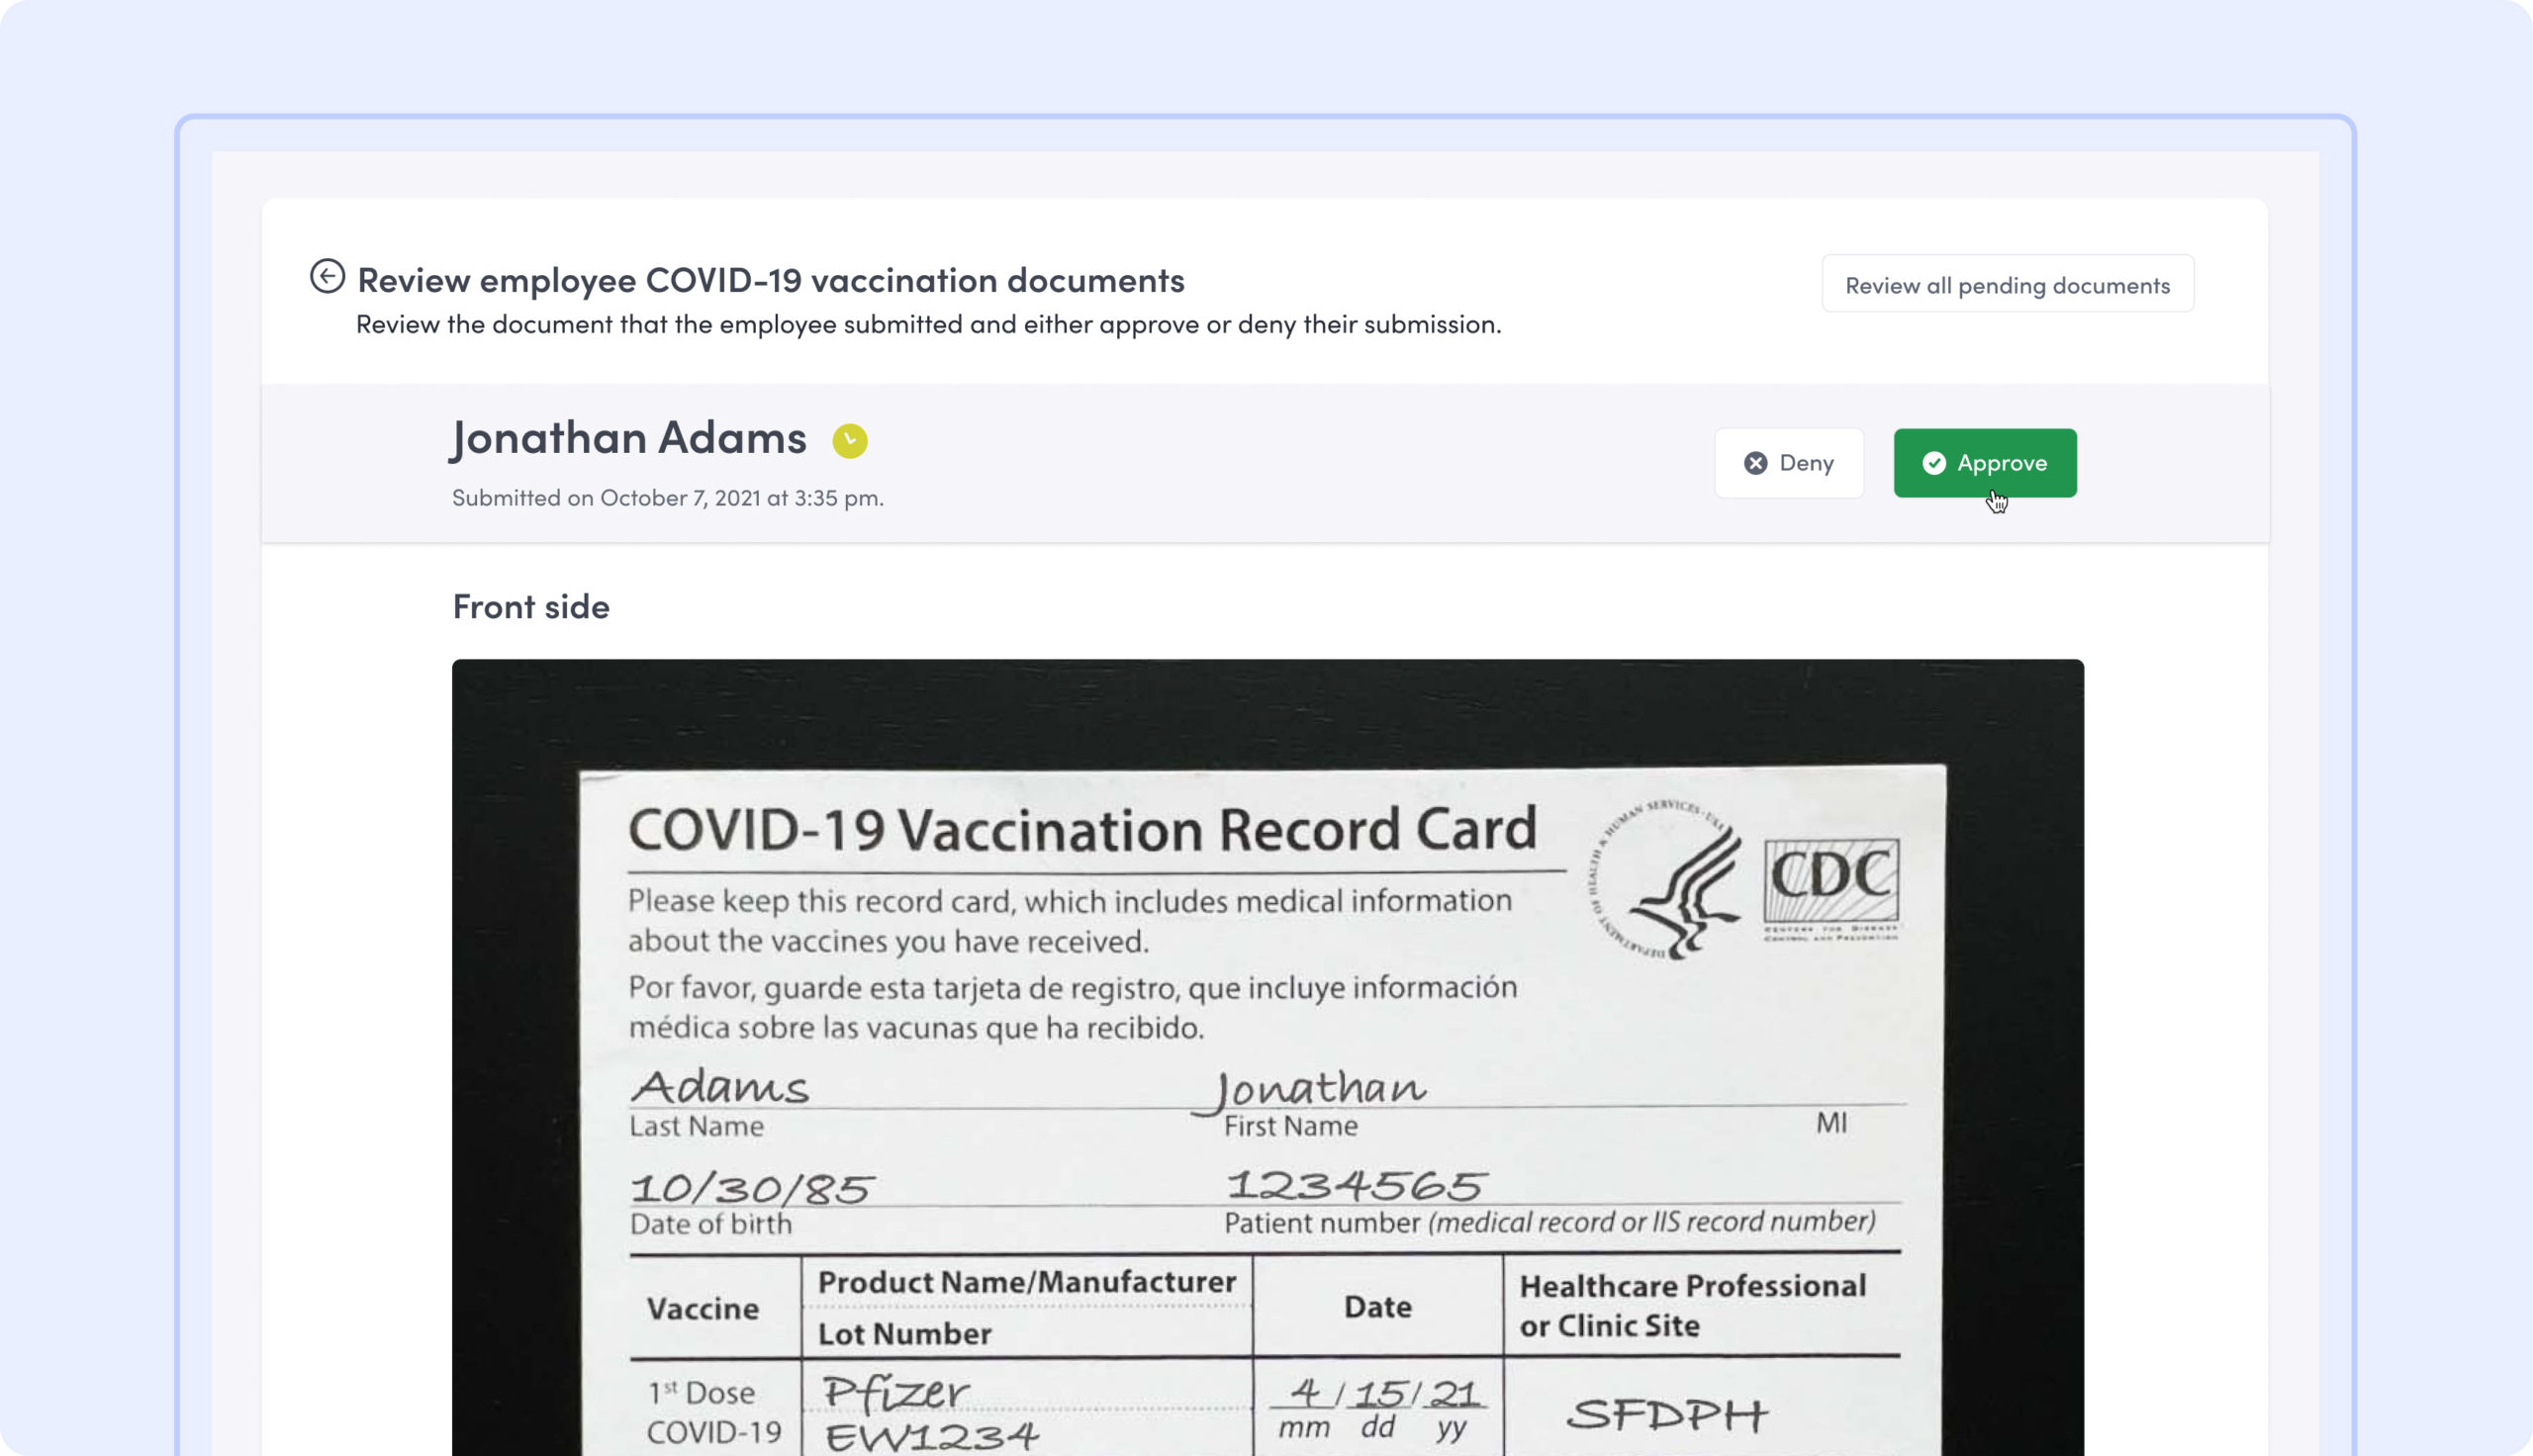The image size is (2533, 1456).
Task: Click the yellow pending status clock icon
Action: pyautogui.click(x=849, y=441)
